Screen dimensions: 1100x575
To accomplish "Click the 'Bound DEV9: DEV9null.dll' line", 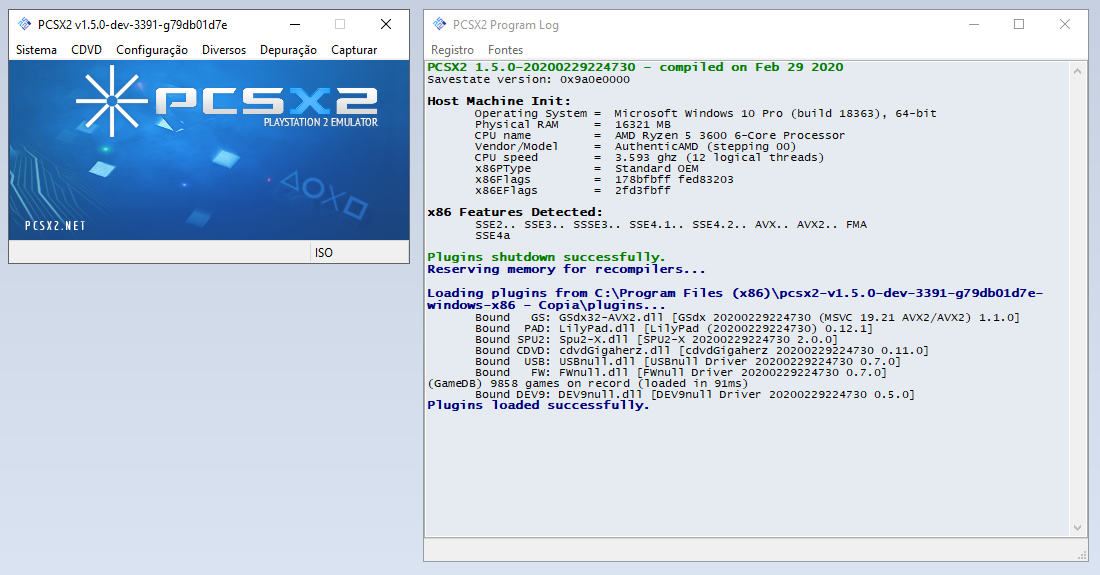I will click(x=695, y=395).
